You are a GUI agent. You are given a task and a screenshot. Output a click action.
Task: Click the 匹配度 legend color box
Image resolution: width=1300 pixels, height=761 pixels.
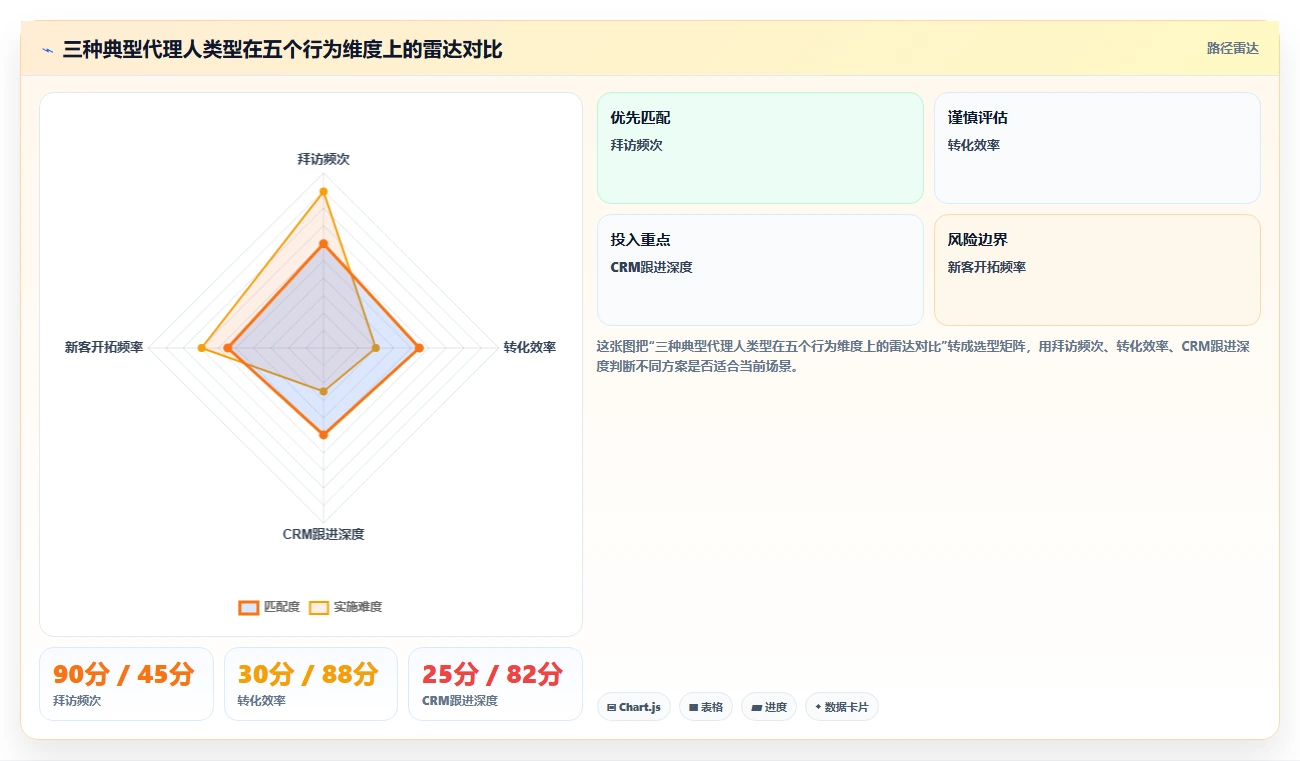point(249,607)
